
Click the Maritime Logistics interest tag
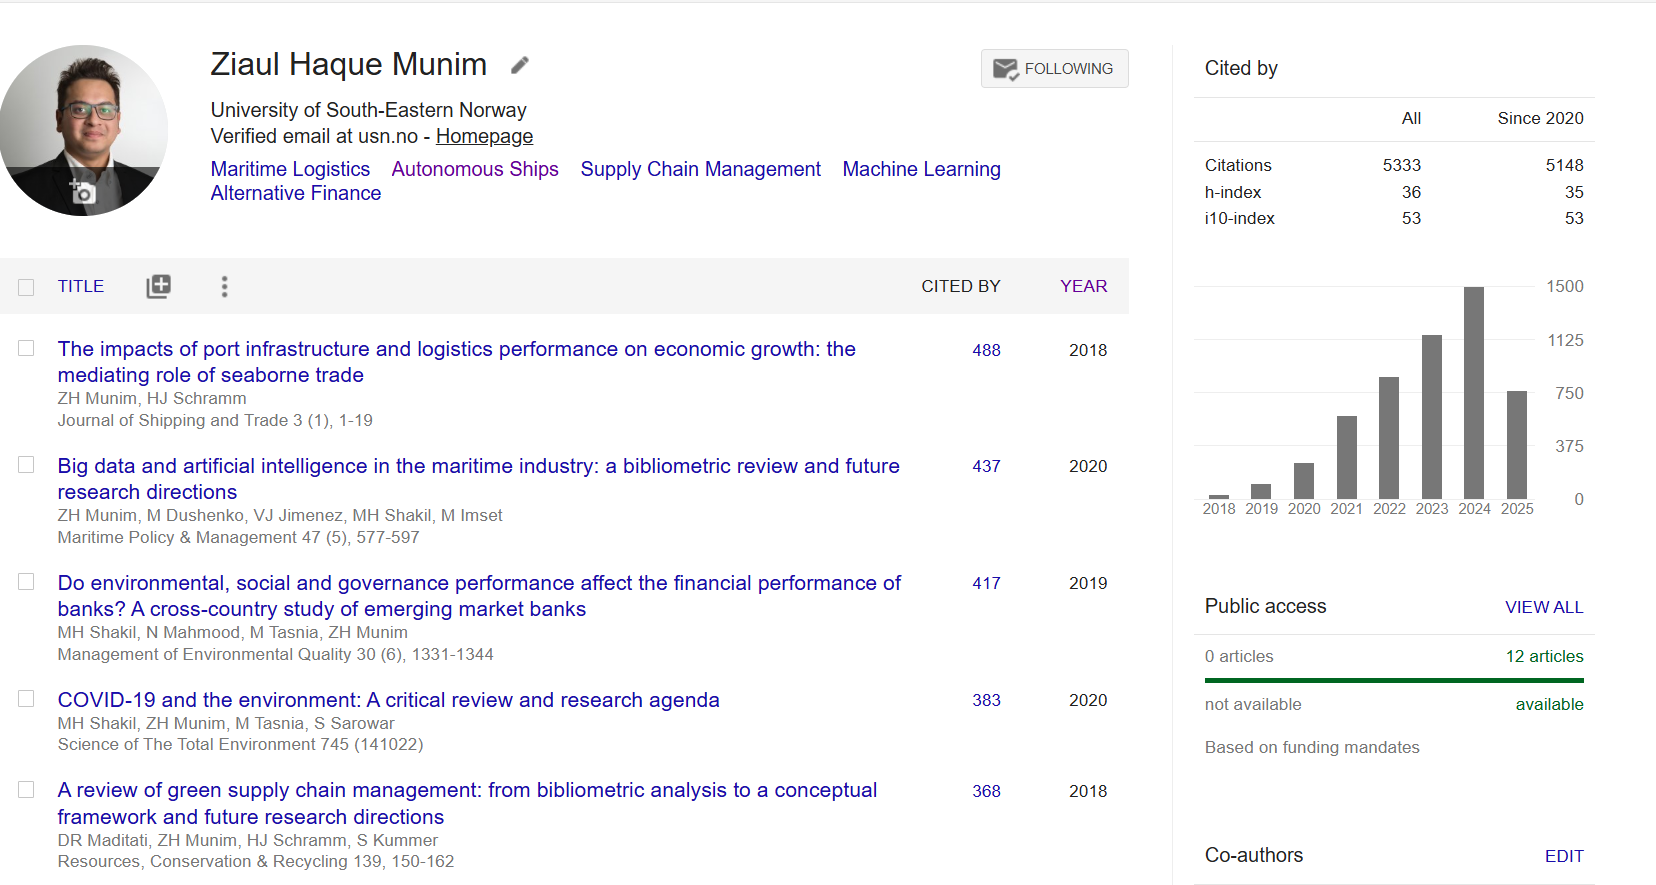click(x=290, y=169)
